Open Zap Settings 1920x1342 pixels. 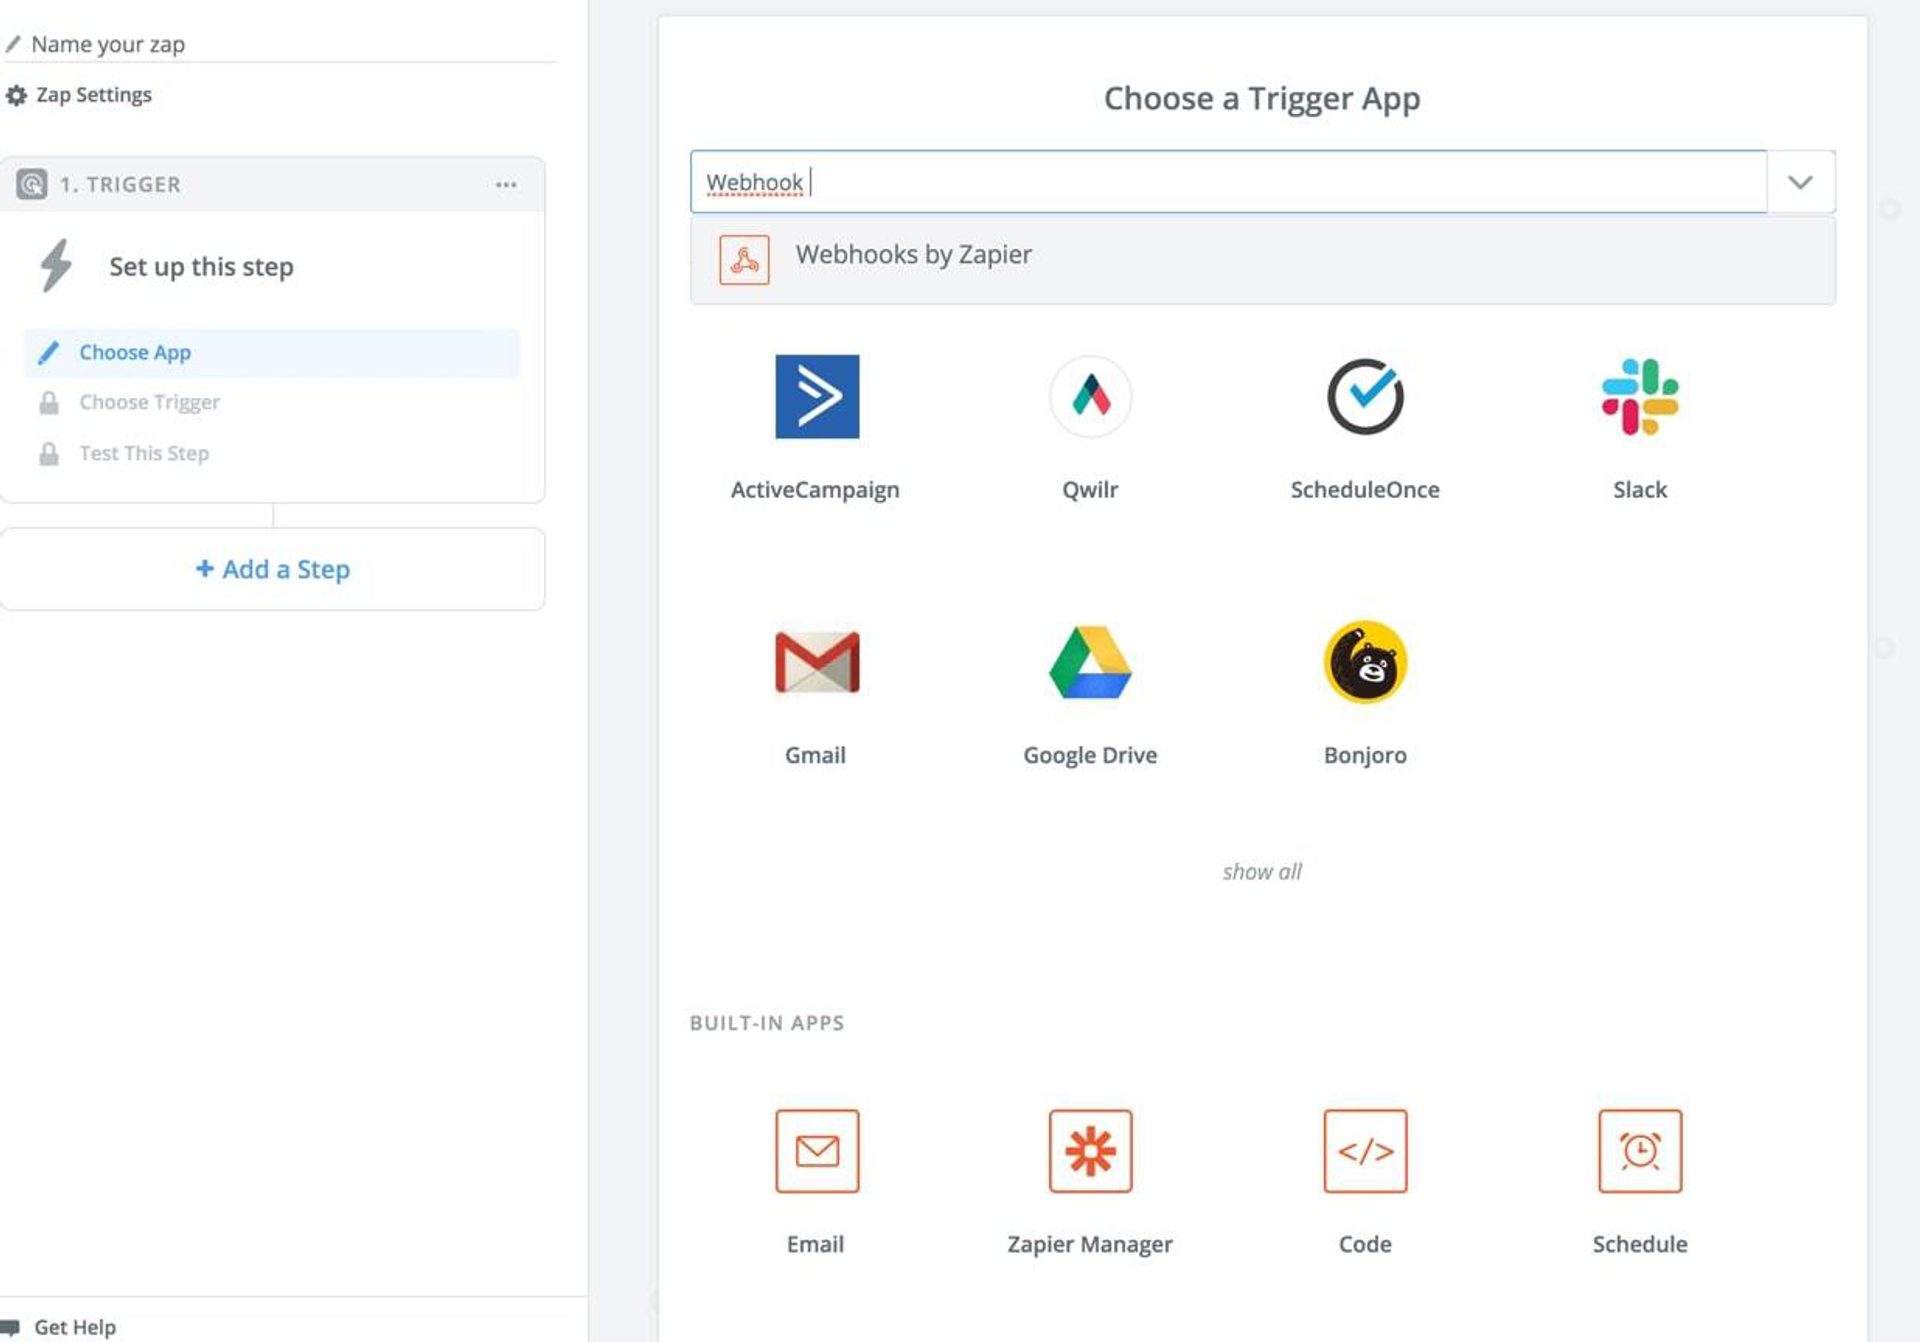coord(92,95)
